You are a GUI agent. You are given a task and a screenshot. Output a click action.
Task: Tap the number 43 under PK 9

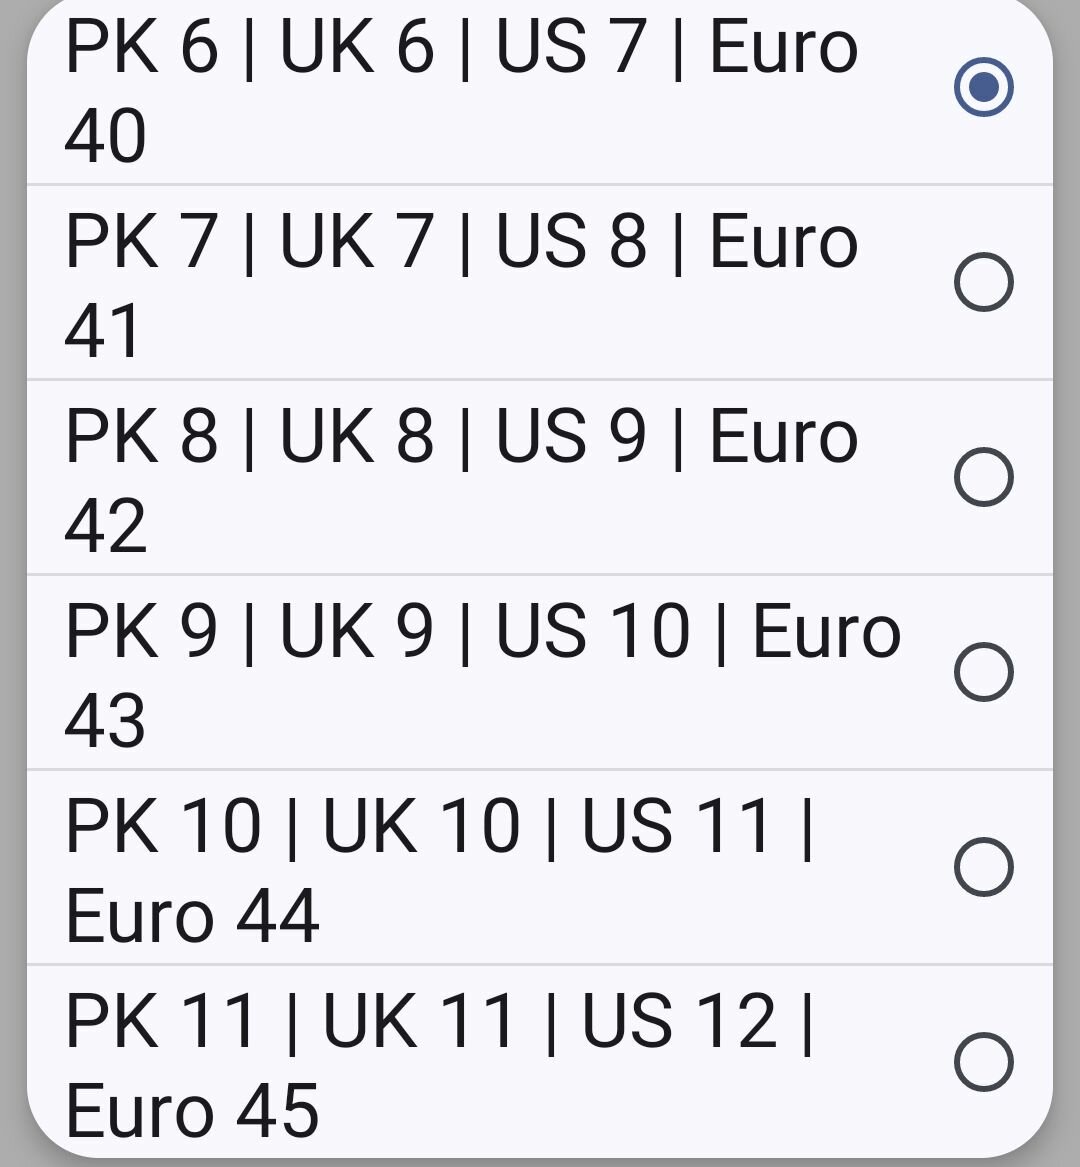(x=105, y=721)
